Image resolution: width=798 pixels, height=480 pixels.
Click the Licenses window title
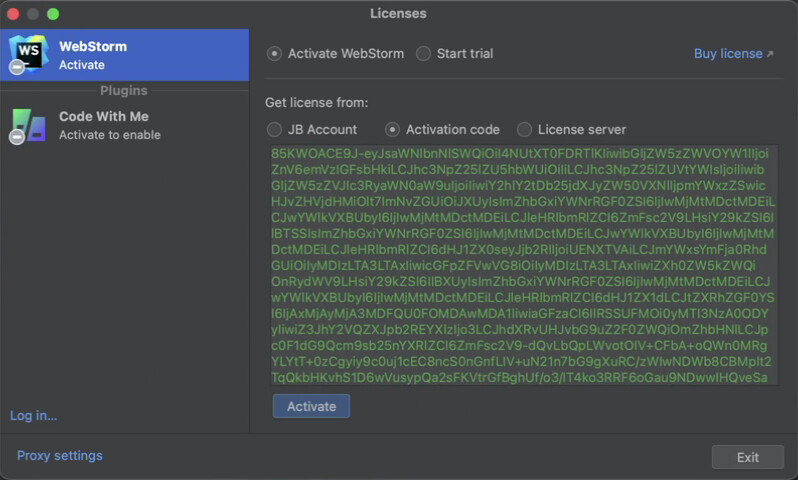398,14
